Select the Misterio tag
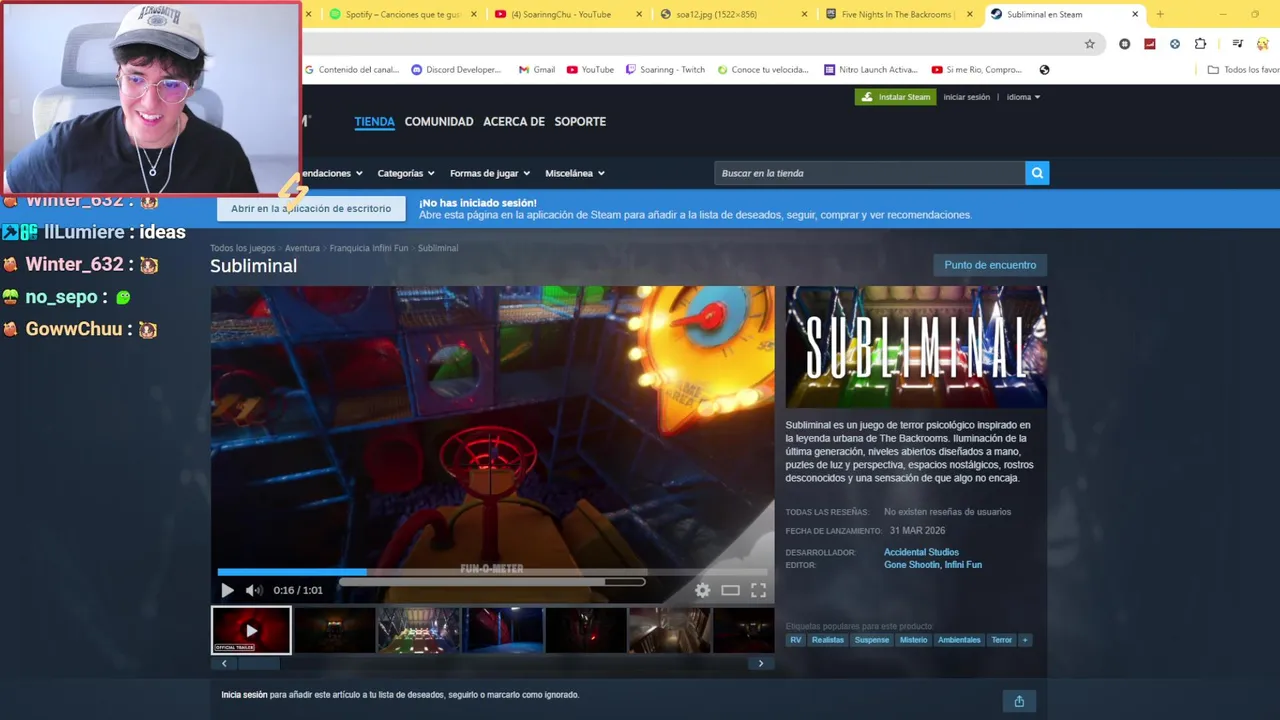1280x720 pixels. click(913, 640)
